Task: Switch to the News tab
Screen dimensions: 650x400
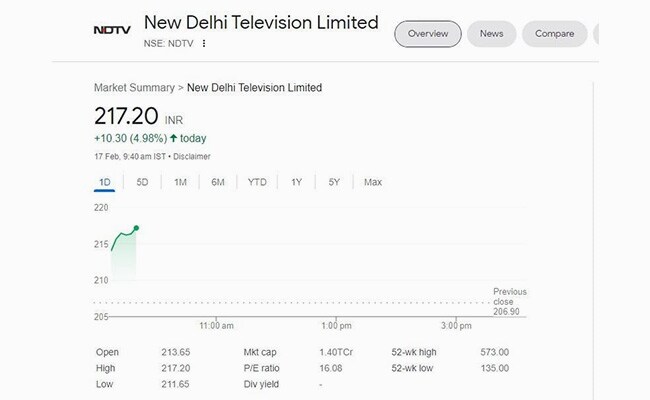Action: (x=491, y=34)
